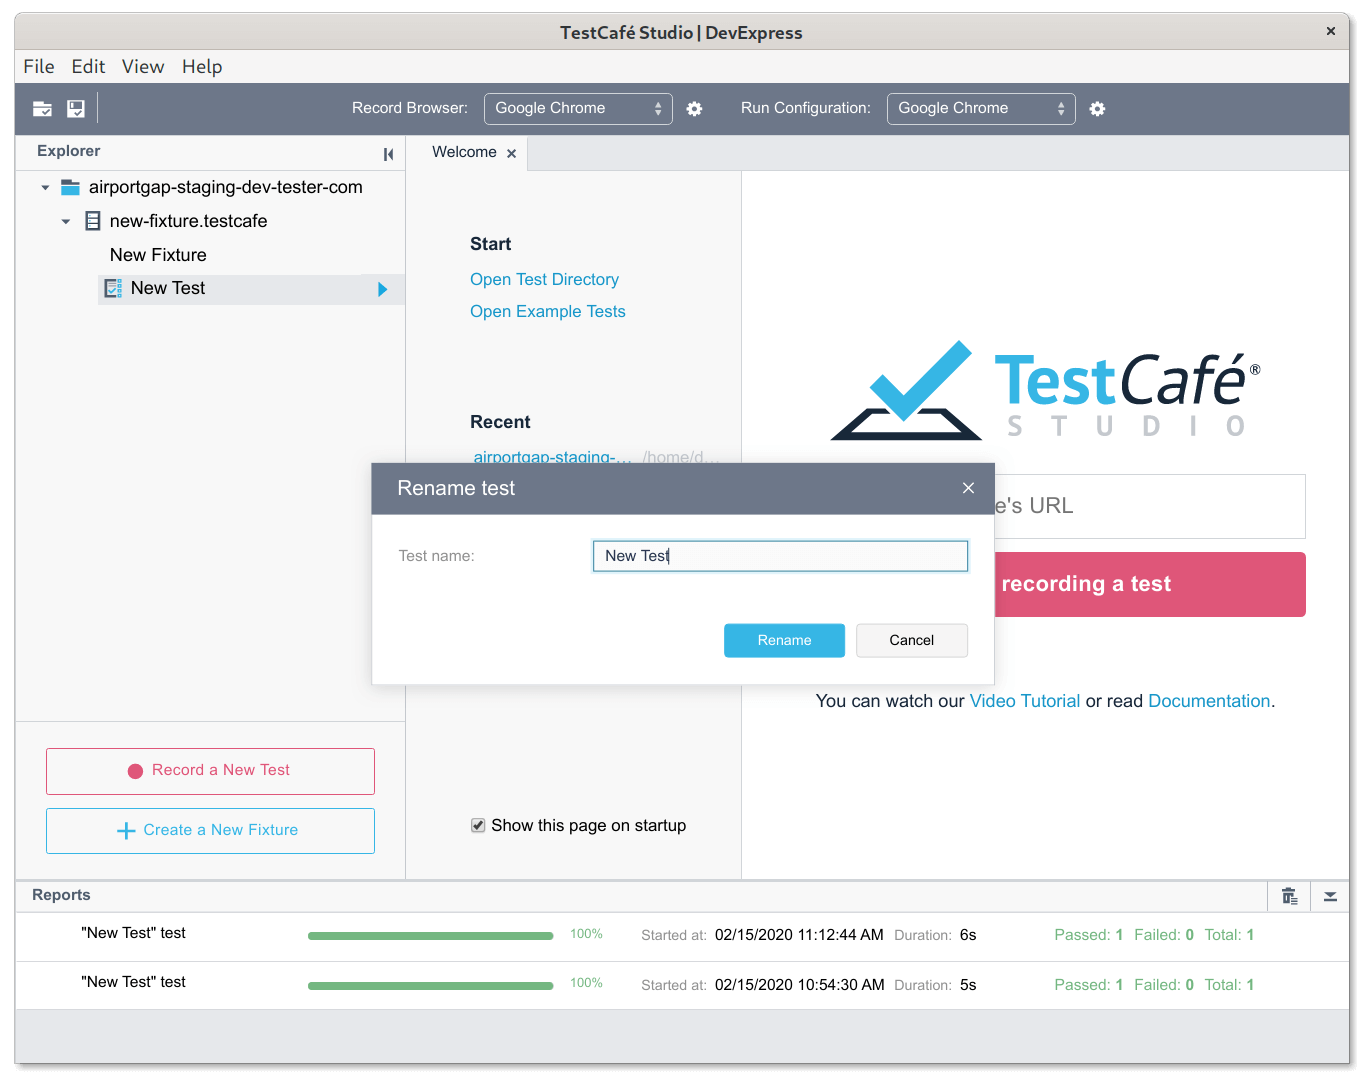
Task: Click the Rename button
Action: [784, 640]
